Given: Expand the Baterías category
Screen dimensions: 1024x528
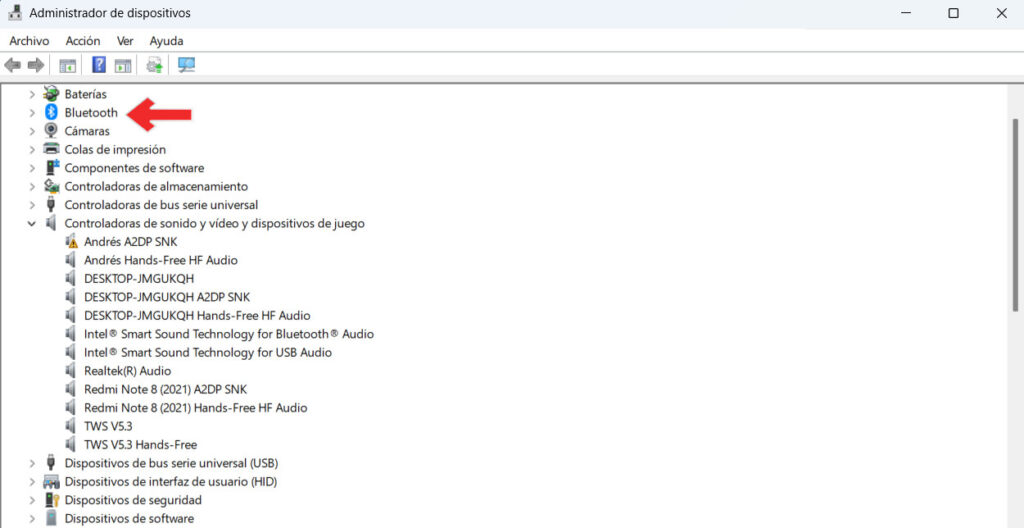Looking at the screenshot, I should click(32, 94).
